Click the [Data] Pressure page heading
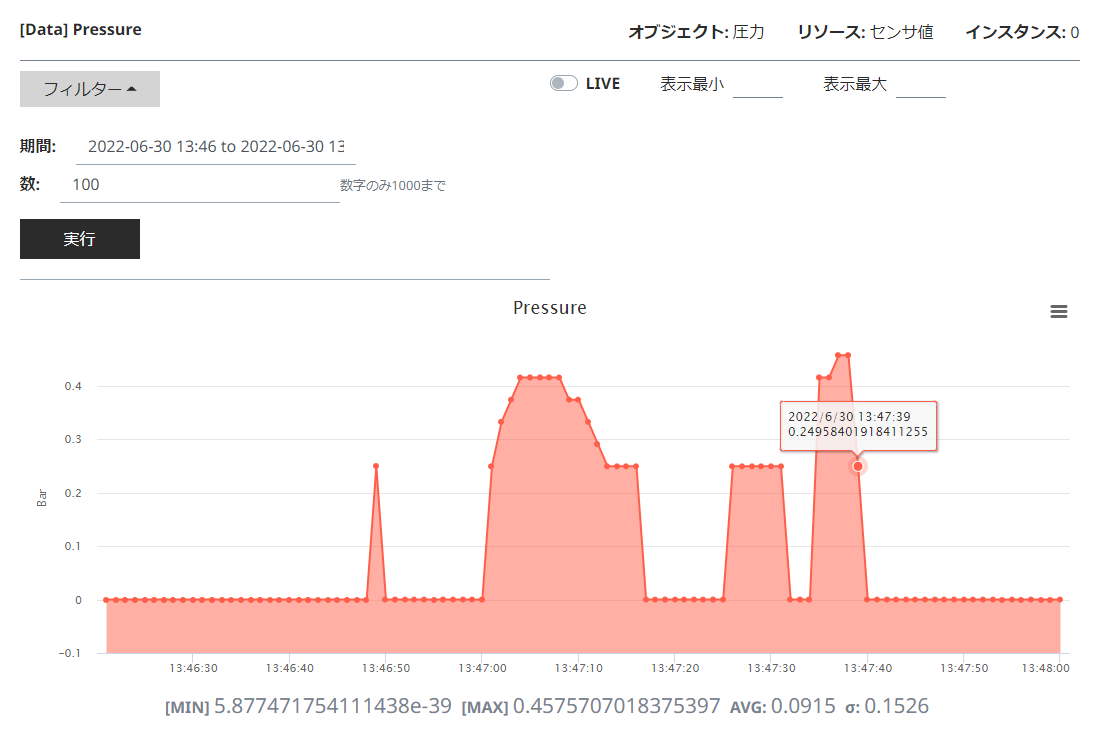 [x=80, y=29]
